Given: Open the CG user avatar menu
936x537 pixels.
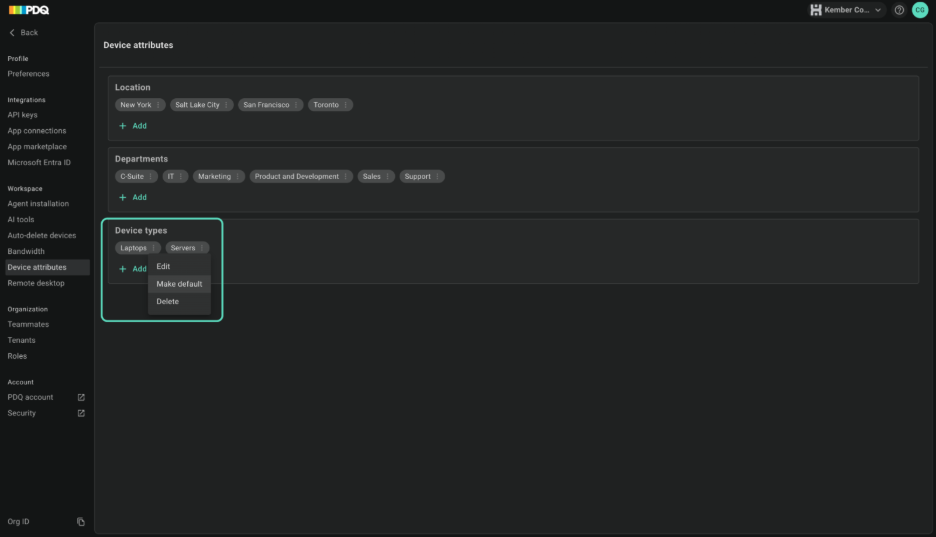Looking at the screenshot, I should 920,10.
